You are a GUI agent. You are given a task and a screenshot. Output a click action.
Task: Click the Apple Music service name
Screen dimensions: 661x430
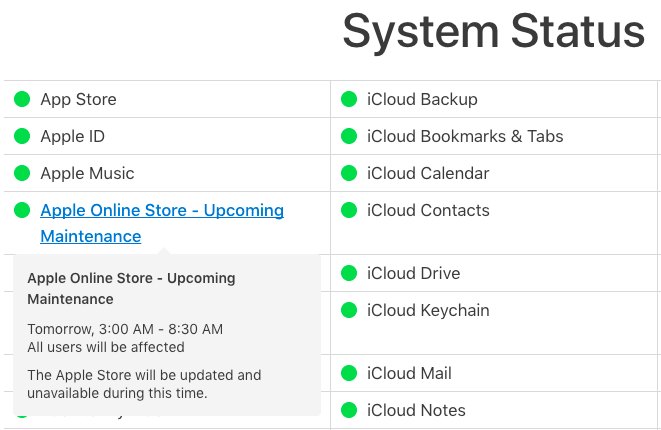87,173
